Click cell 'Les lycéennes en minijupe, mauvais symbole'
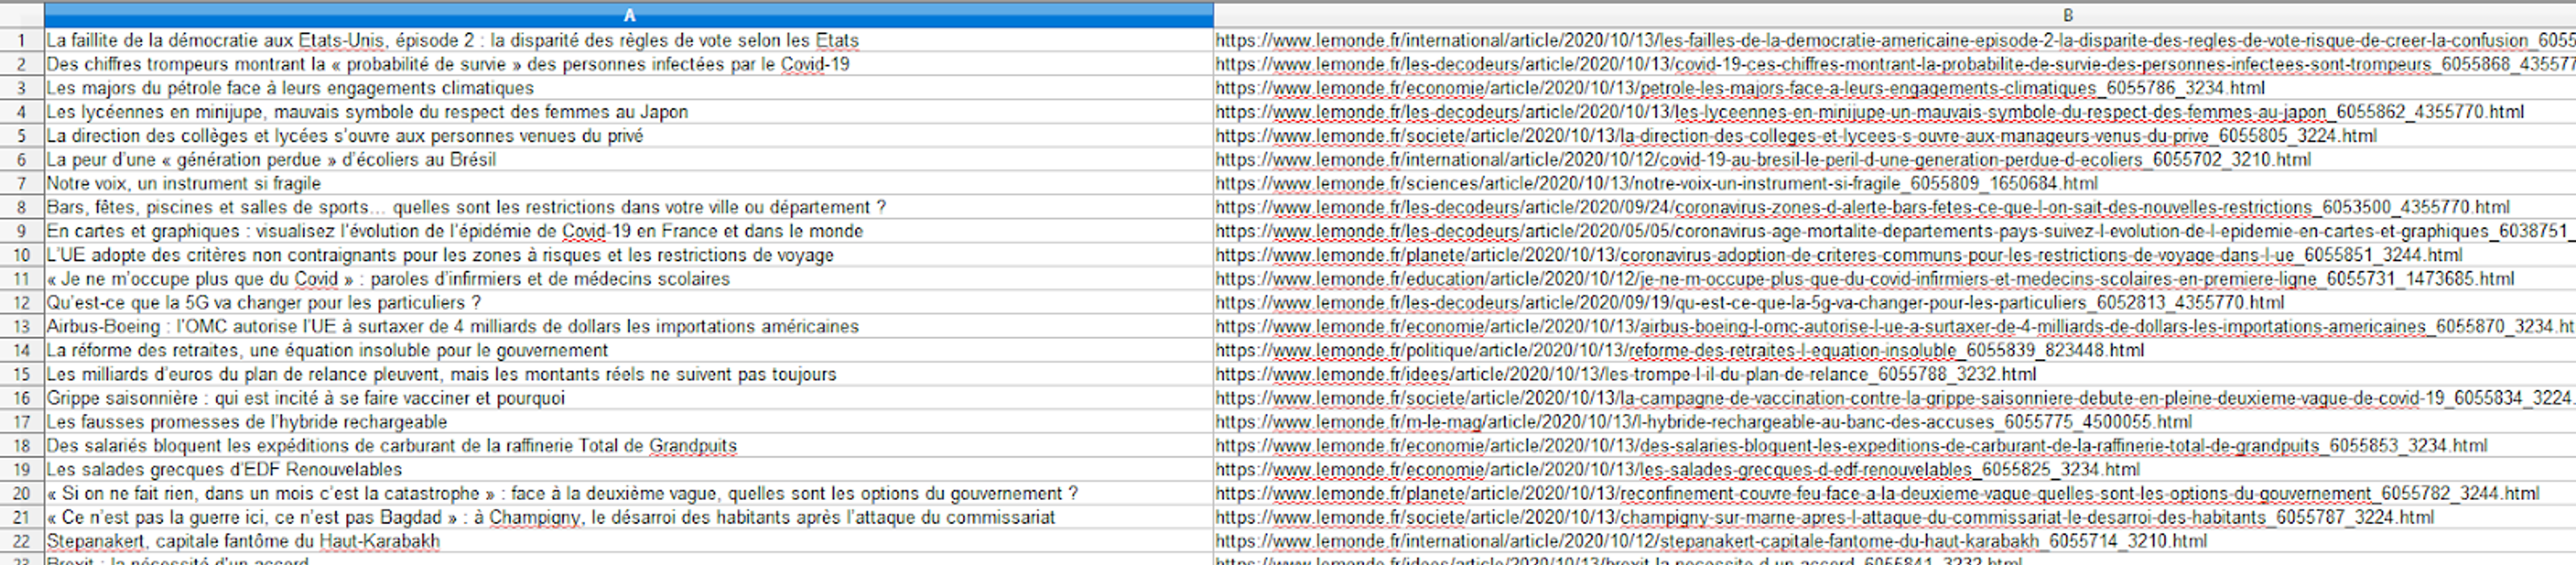Screen dimensions: 2576x565 (629, 112)
